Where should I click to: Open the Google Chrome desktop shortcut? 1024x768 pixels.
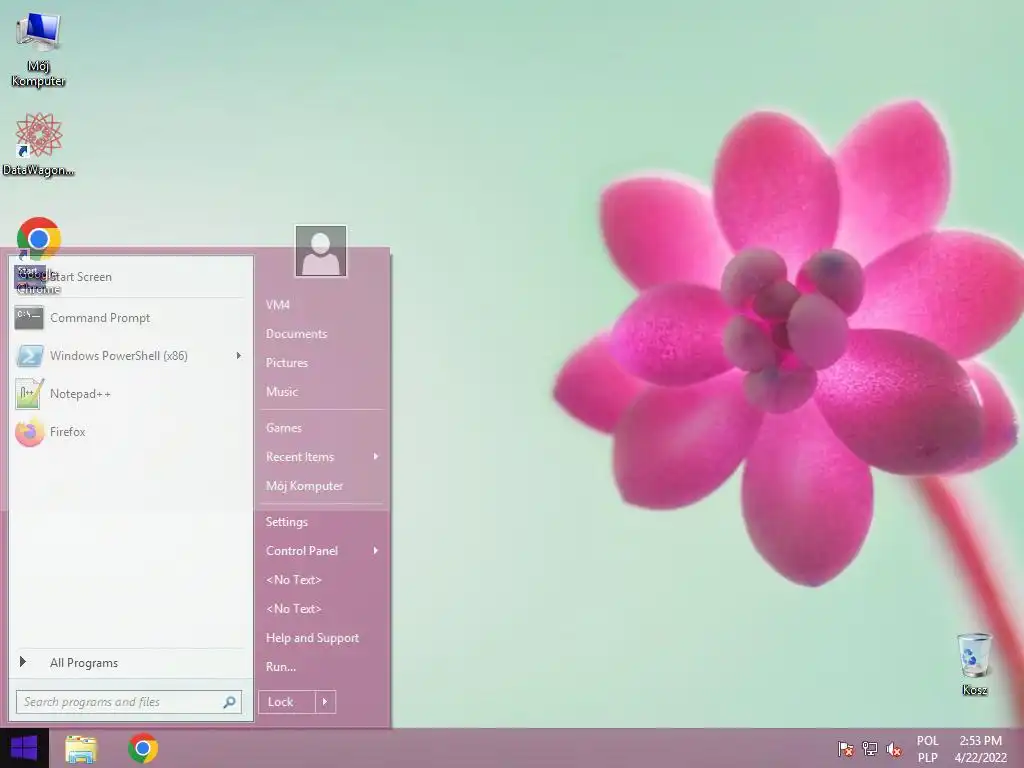pos(39,255)
